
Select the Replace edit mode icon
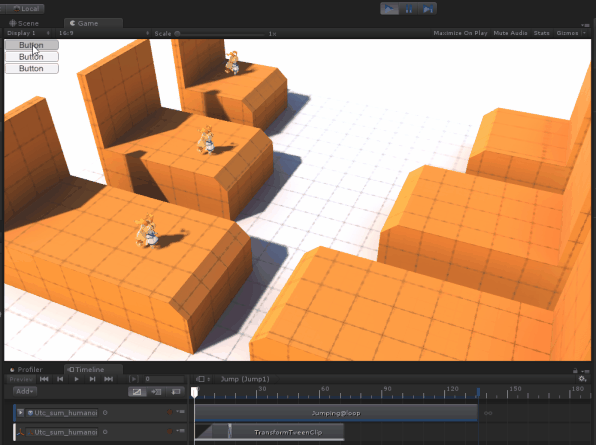coord(175,392)
